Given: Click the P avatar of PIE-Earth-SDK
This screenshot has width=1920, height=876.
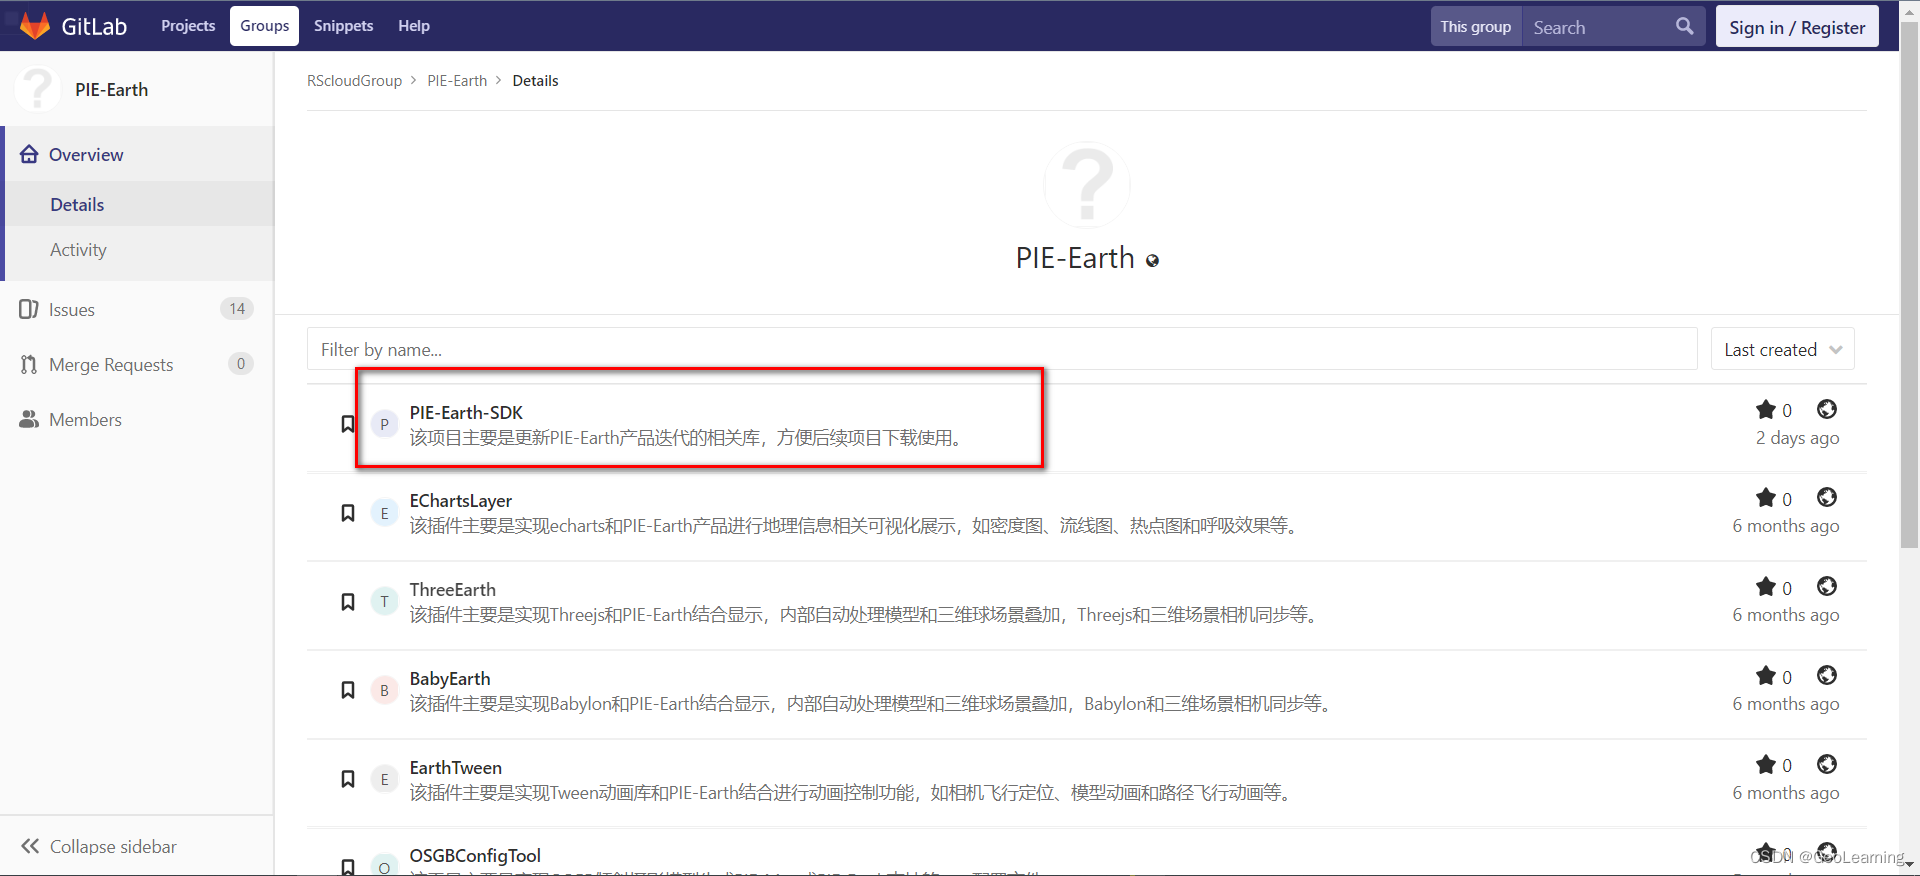Looking at the screenshot, I should 384,424.
